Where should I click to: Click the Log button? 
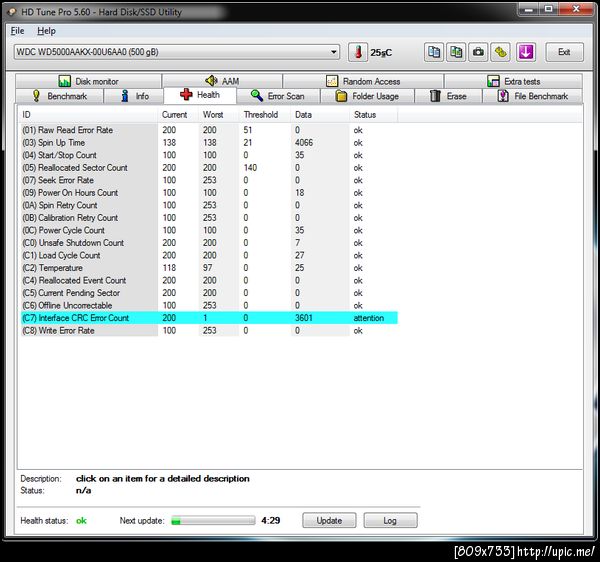click(390, 520)
